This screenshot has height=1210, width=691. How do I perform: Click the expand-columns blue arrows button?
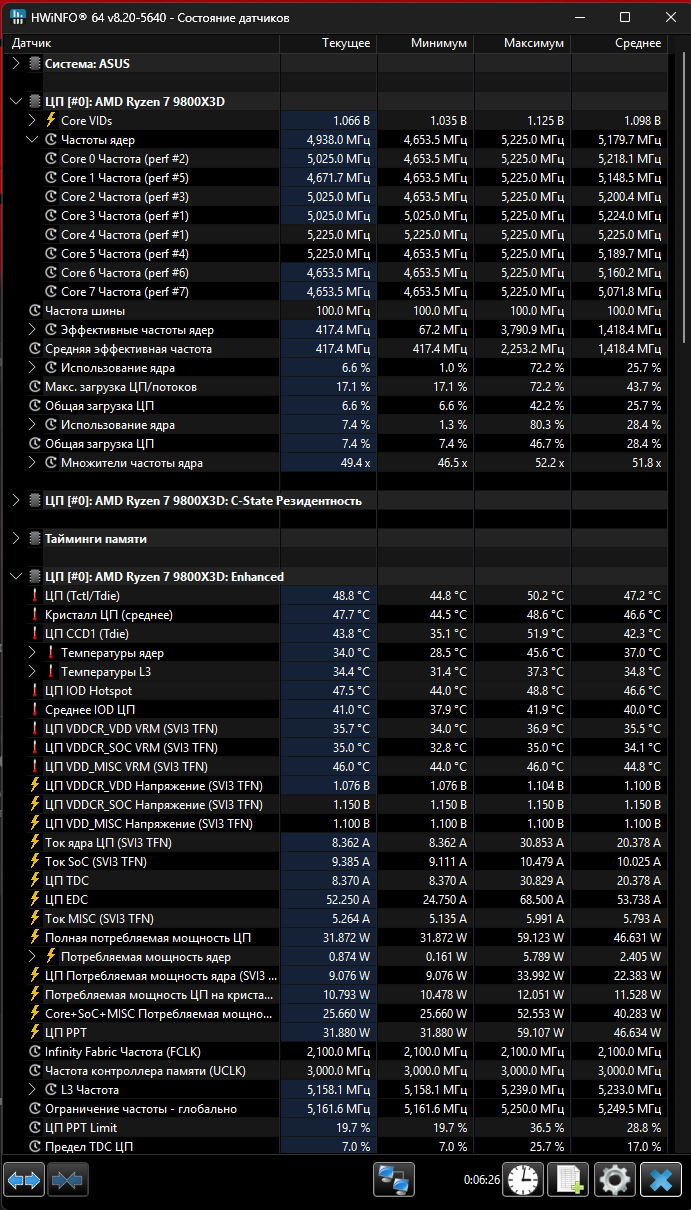[x=24, y=1180]
